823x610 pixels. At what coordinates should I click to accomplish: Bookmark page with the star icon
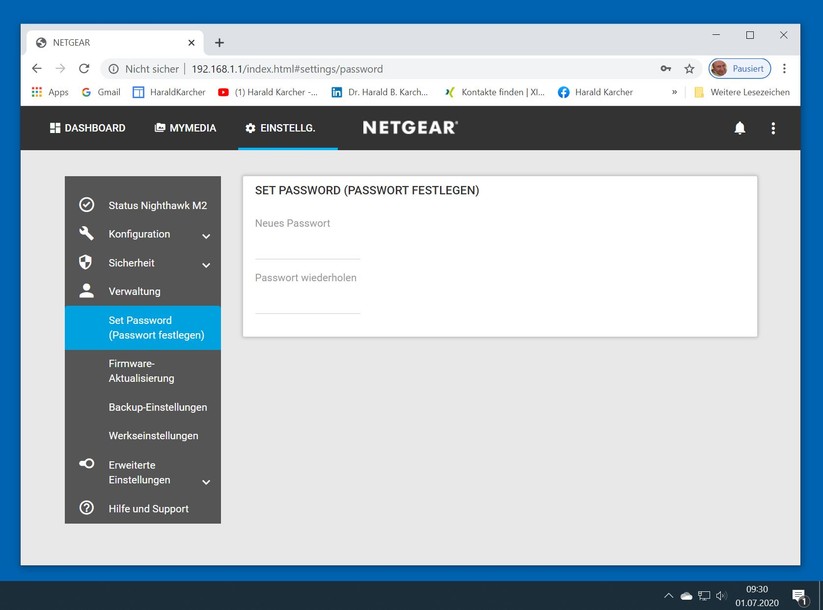point(689,69)
